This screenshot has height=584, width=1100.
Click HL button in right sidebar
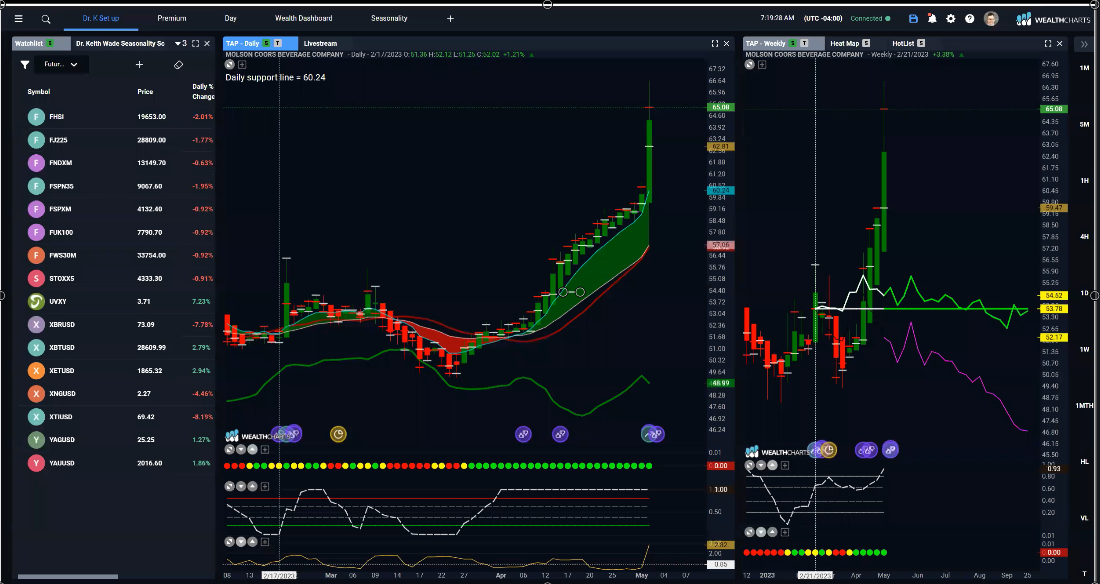coord(1085,461)
